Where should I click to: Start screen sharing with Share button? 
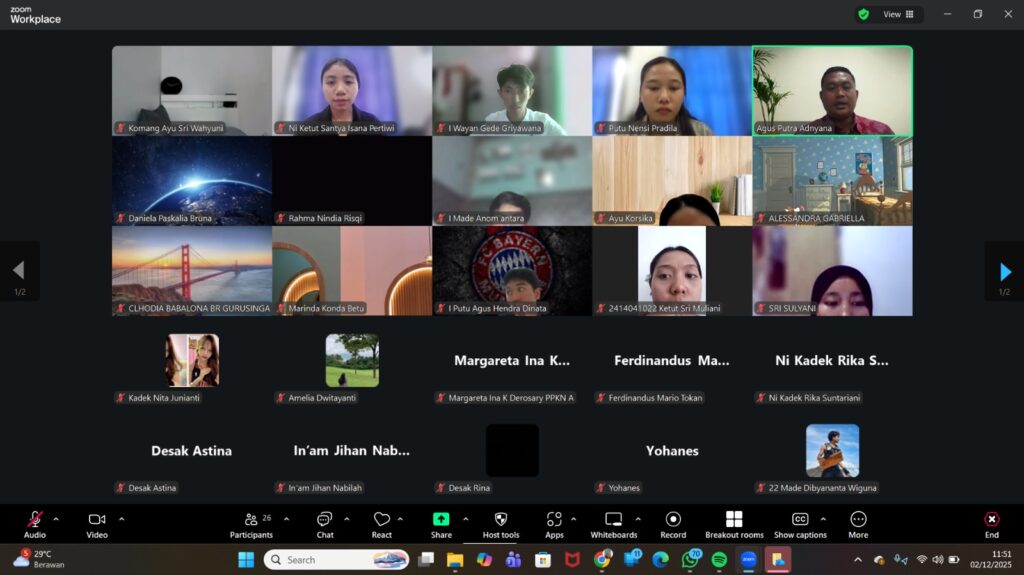441,524
